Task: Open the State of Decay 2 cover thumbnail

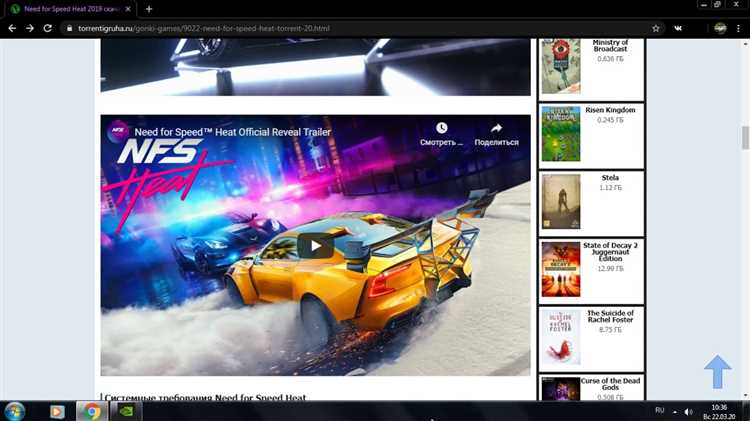Action: pos(561,269)
